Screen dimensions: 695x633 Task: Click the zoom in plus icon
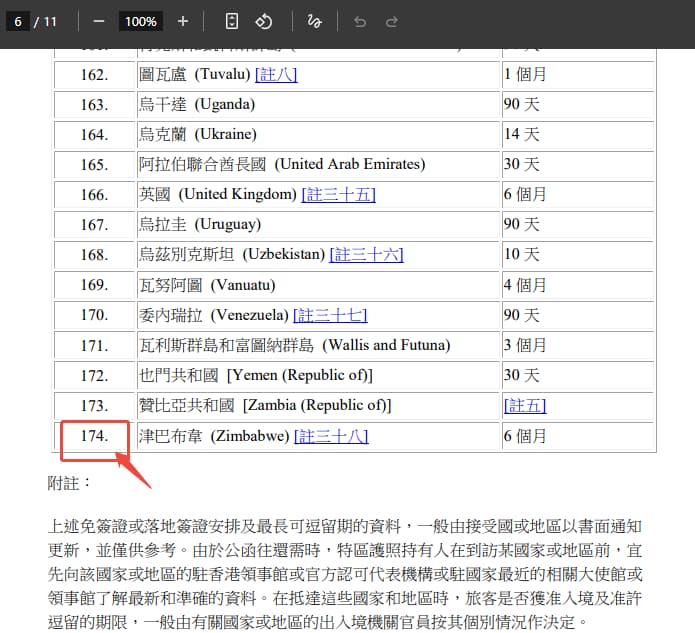[182, 21]
